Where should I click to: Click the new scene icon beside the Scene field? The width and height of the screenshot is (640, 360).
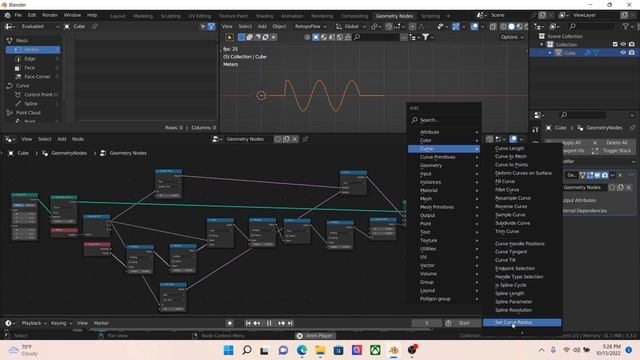542,15
